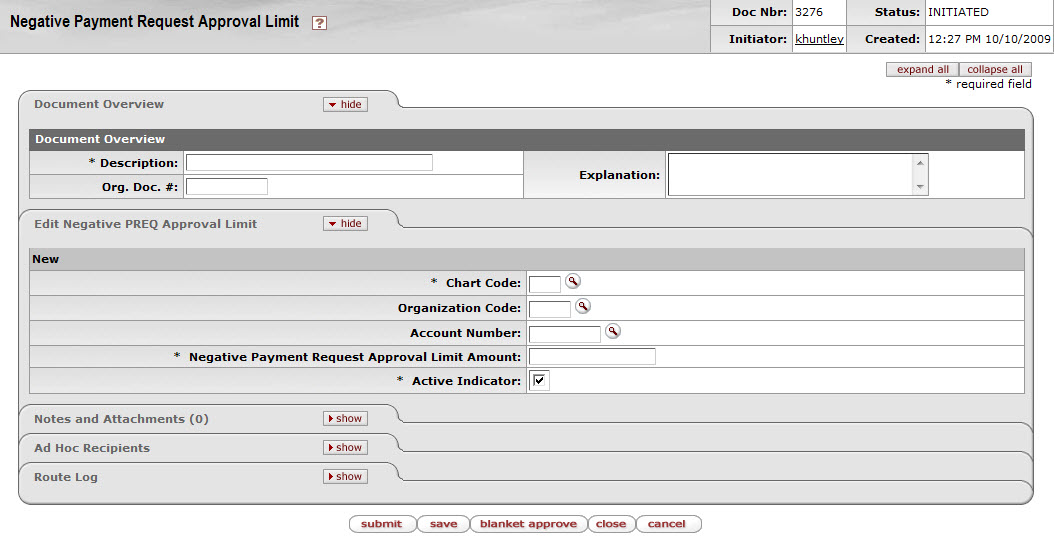This screenshot has height=542, width=1054.
Task: Click the blanket approve button
Action: 528,524
